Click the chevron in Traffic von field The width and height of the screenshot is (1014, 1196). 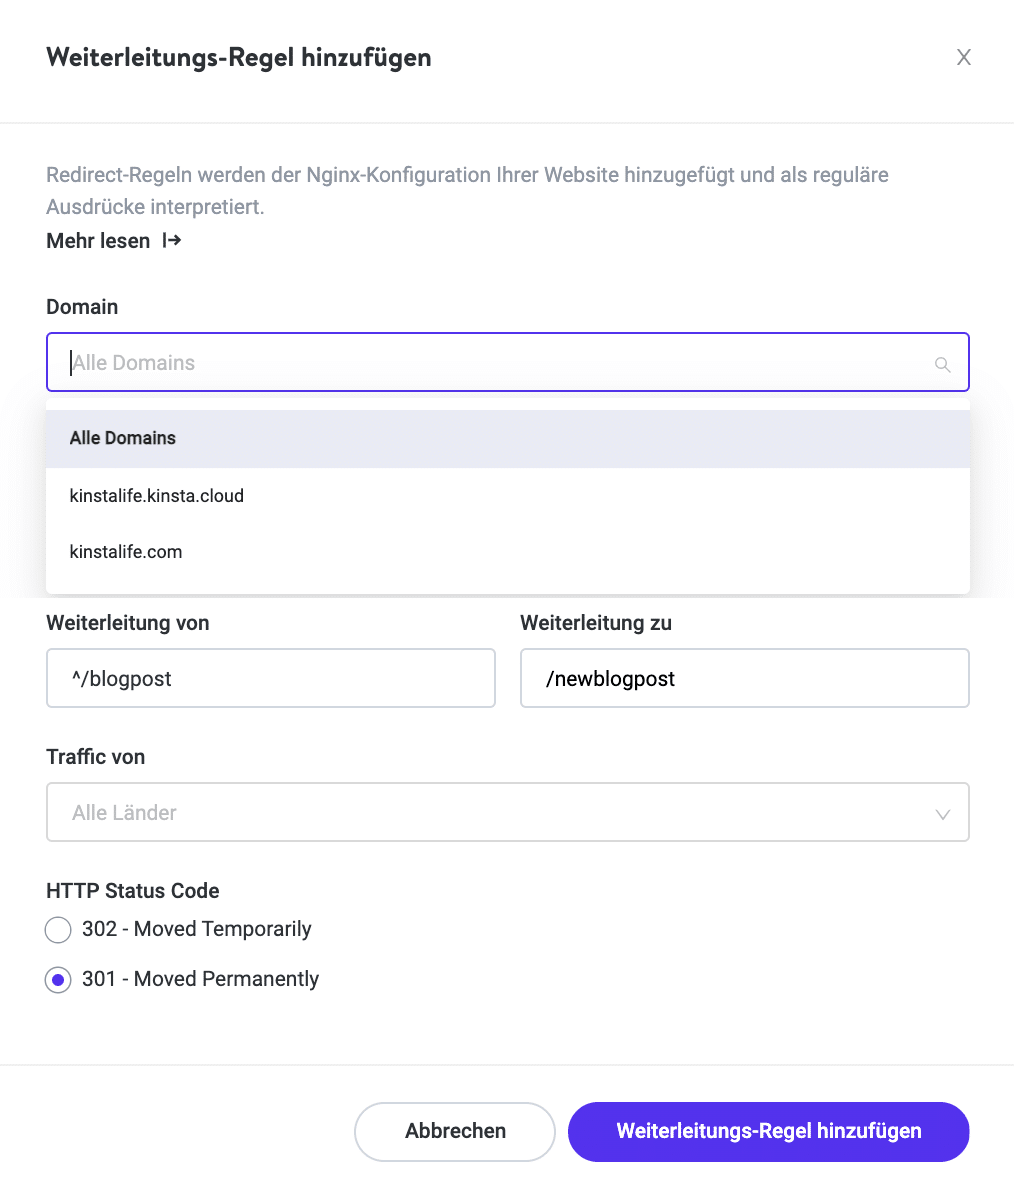942,814
